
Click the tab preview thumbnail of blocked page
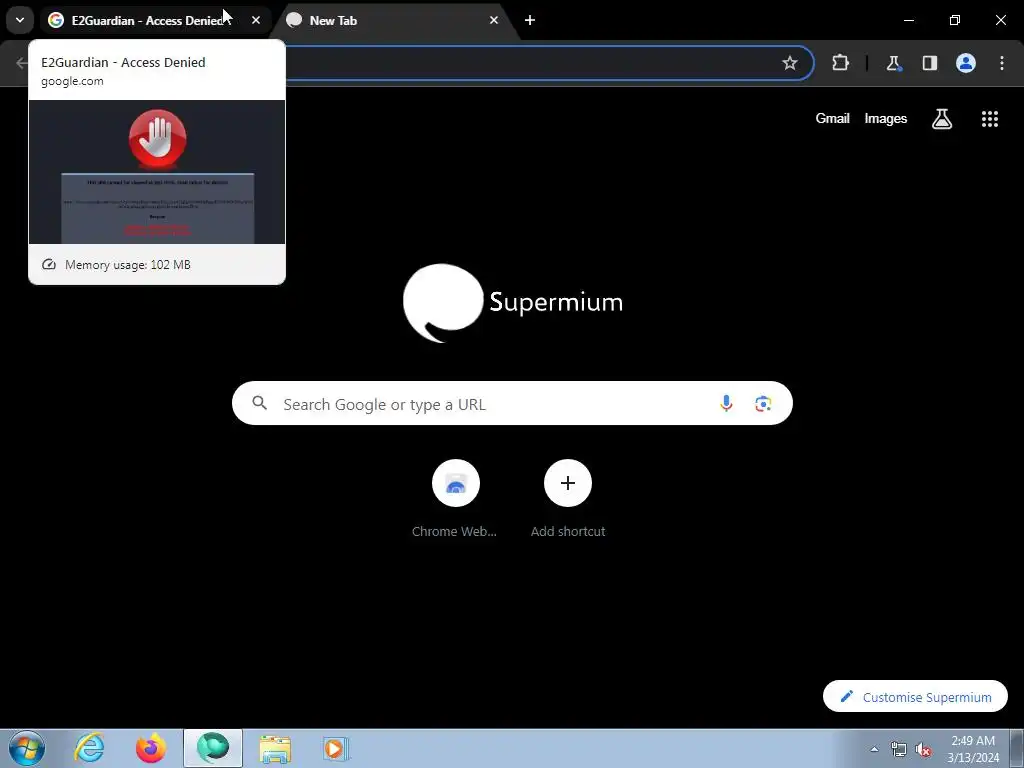tap(157, 172)
